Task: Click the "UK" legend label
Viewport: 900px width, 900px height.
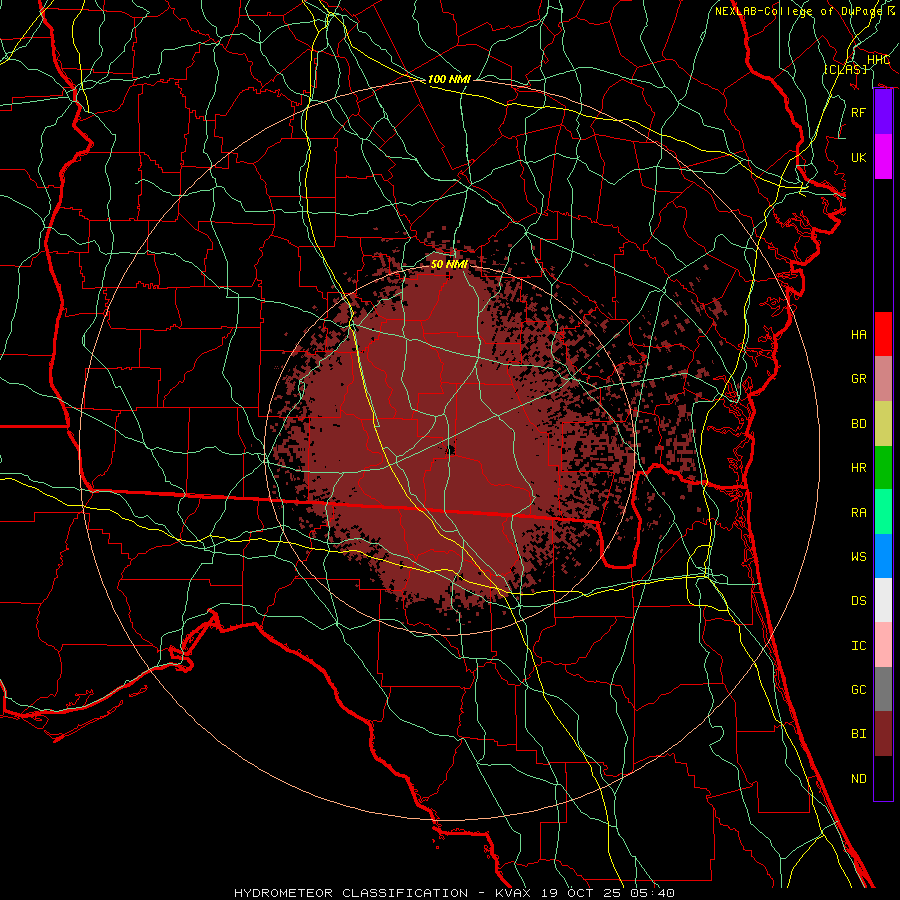Action: tap(859, 157)
